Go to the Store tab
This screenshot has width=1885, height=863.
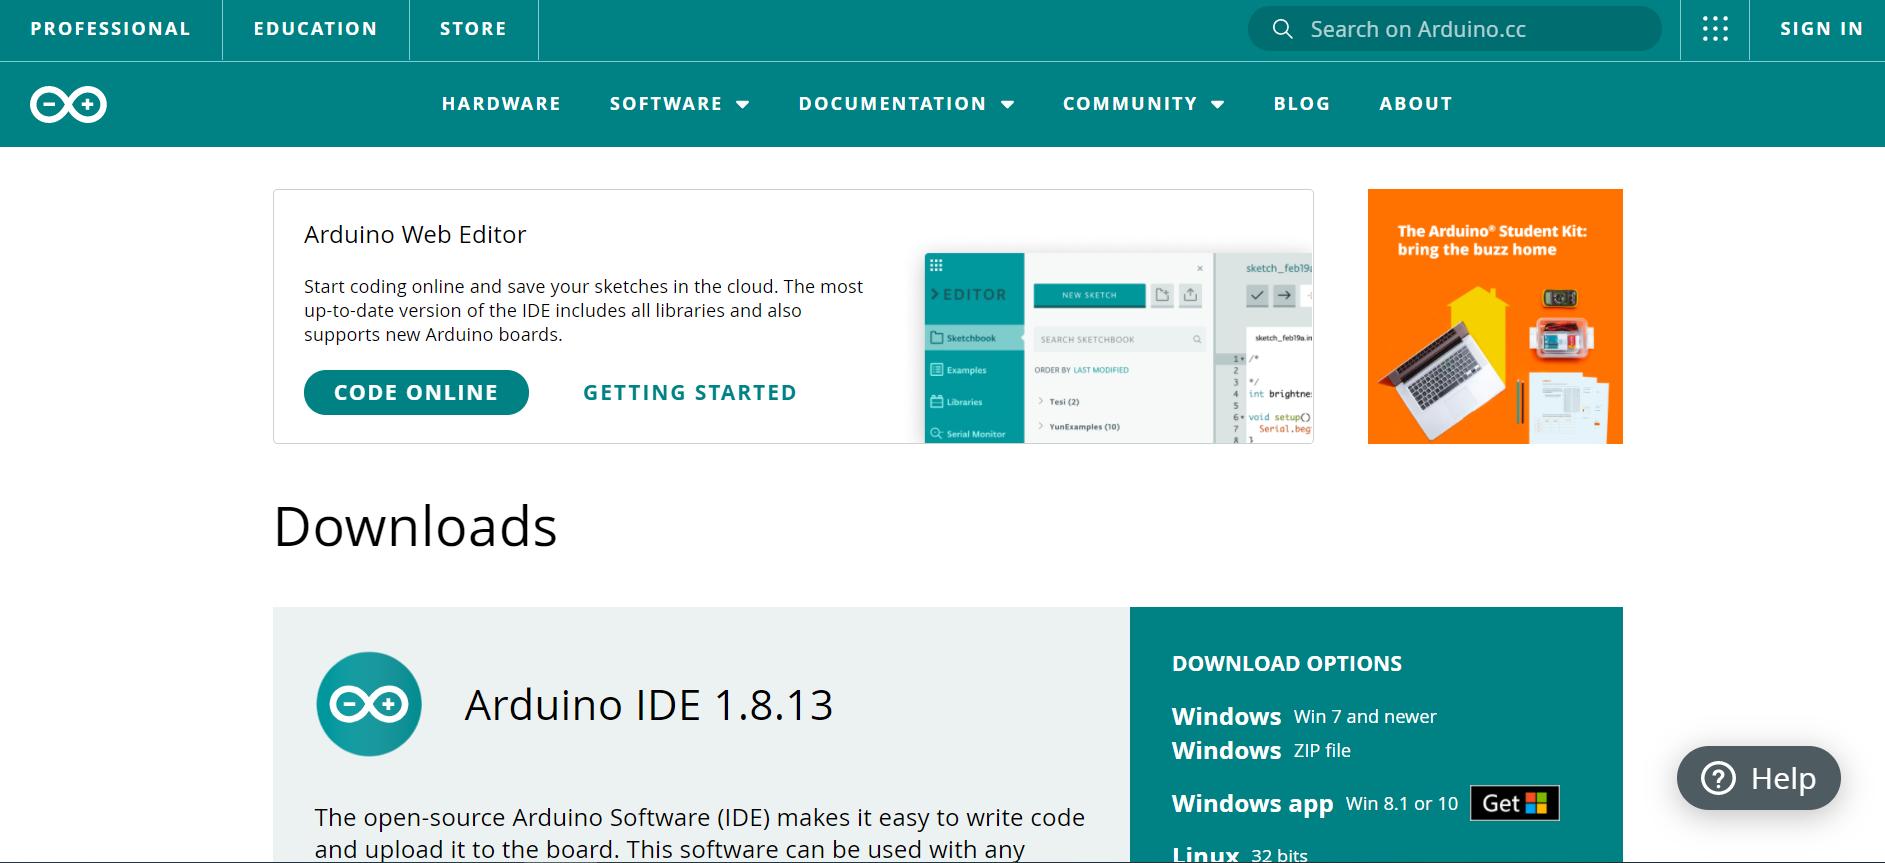[473, 29]
